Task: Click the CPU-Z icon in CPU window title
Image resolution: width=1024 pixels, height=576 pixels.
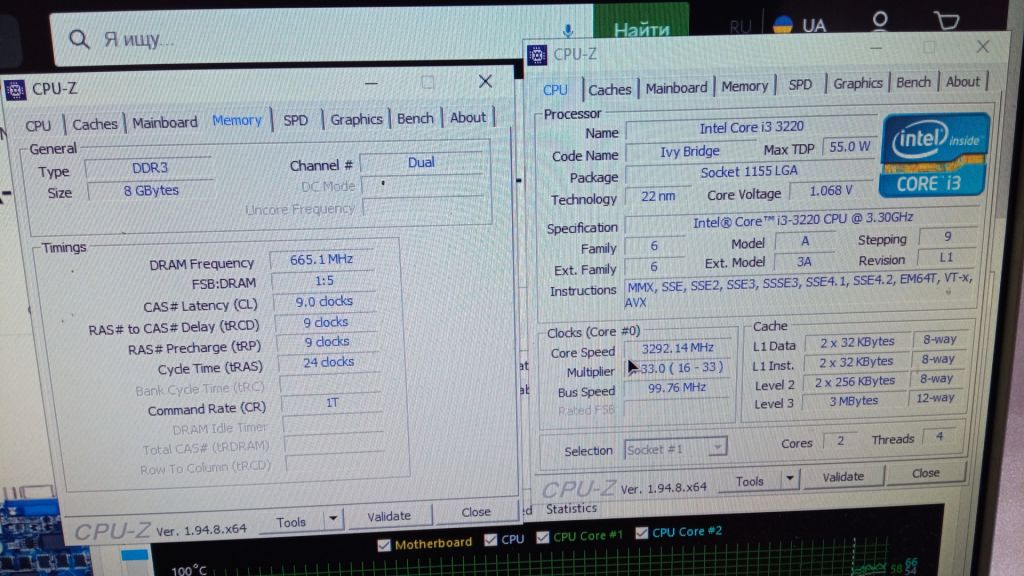Action: (x=537, y=56)
